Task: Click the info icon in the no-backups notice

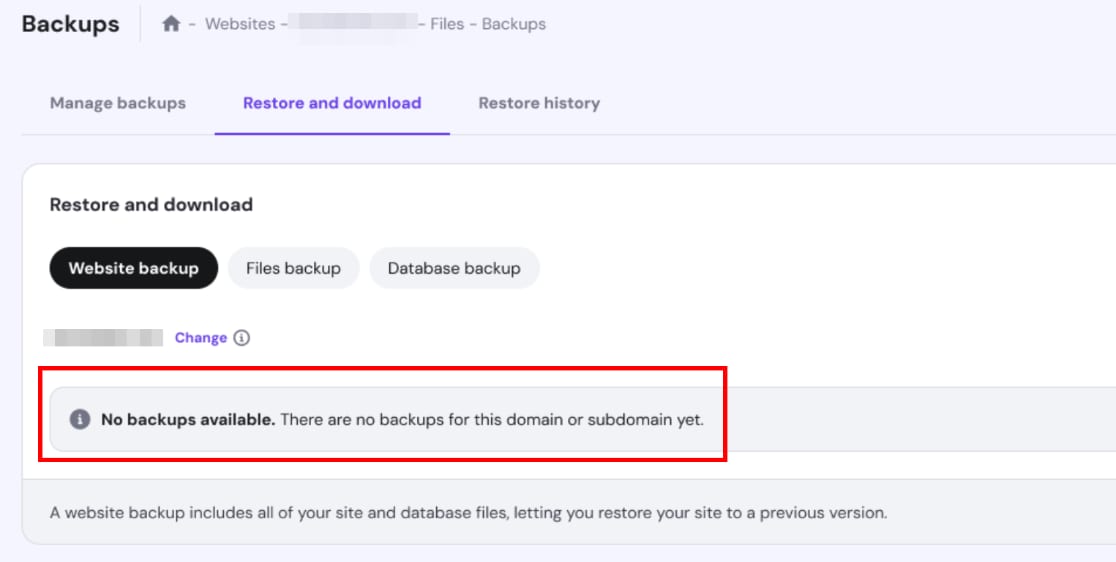Action: pyautogui.click(x=80, y=420)
